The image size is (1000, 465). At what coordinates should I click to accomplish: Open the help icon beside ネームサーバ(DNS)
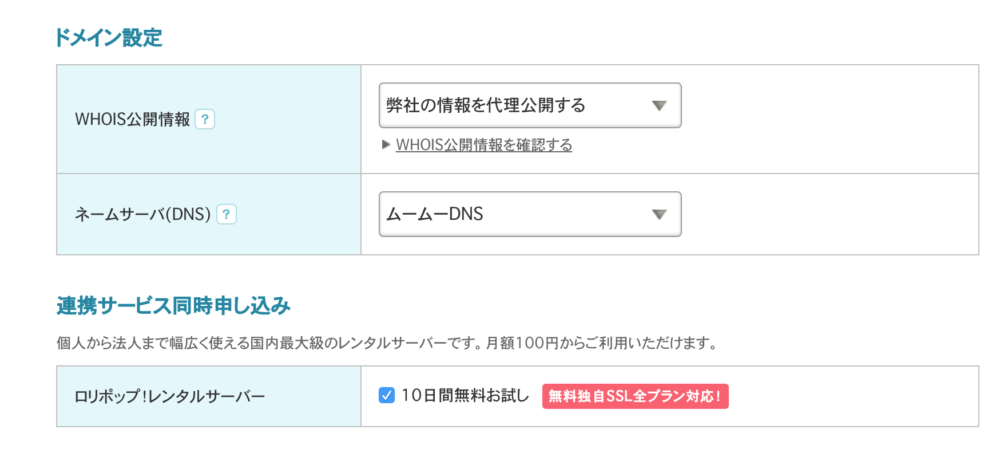[x=226, y=215]
